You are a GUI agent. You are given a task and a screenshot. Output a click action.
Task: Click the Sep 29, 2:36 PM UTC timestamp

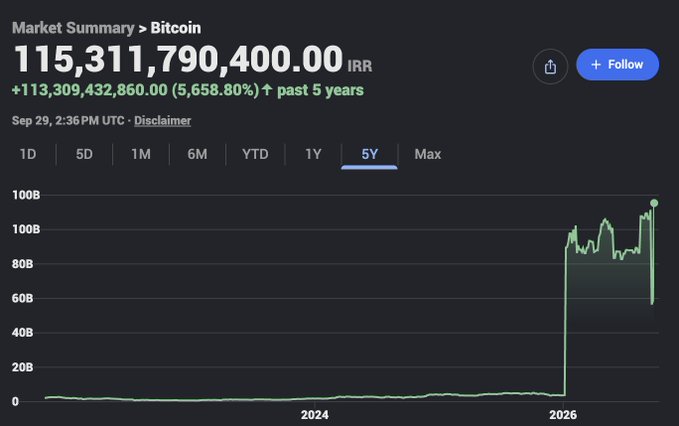click(68, 121)
